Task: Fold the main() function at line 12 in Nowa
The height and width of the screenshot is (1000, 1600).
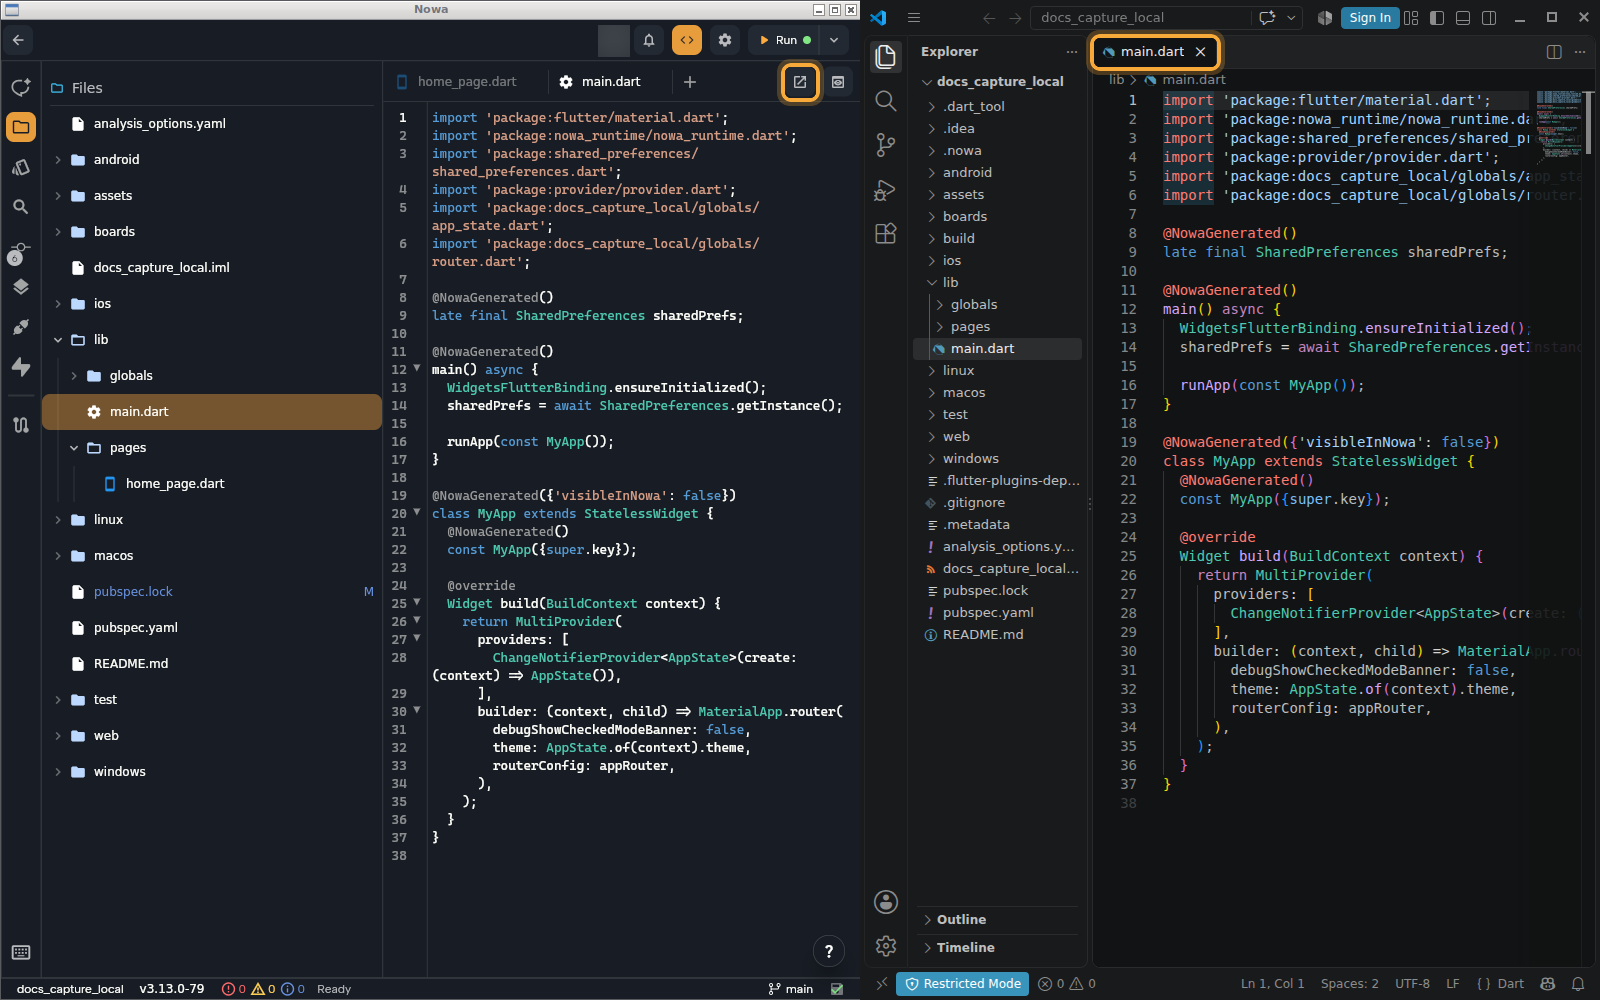Action: click(417, 369)
